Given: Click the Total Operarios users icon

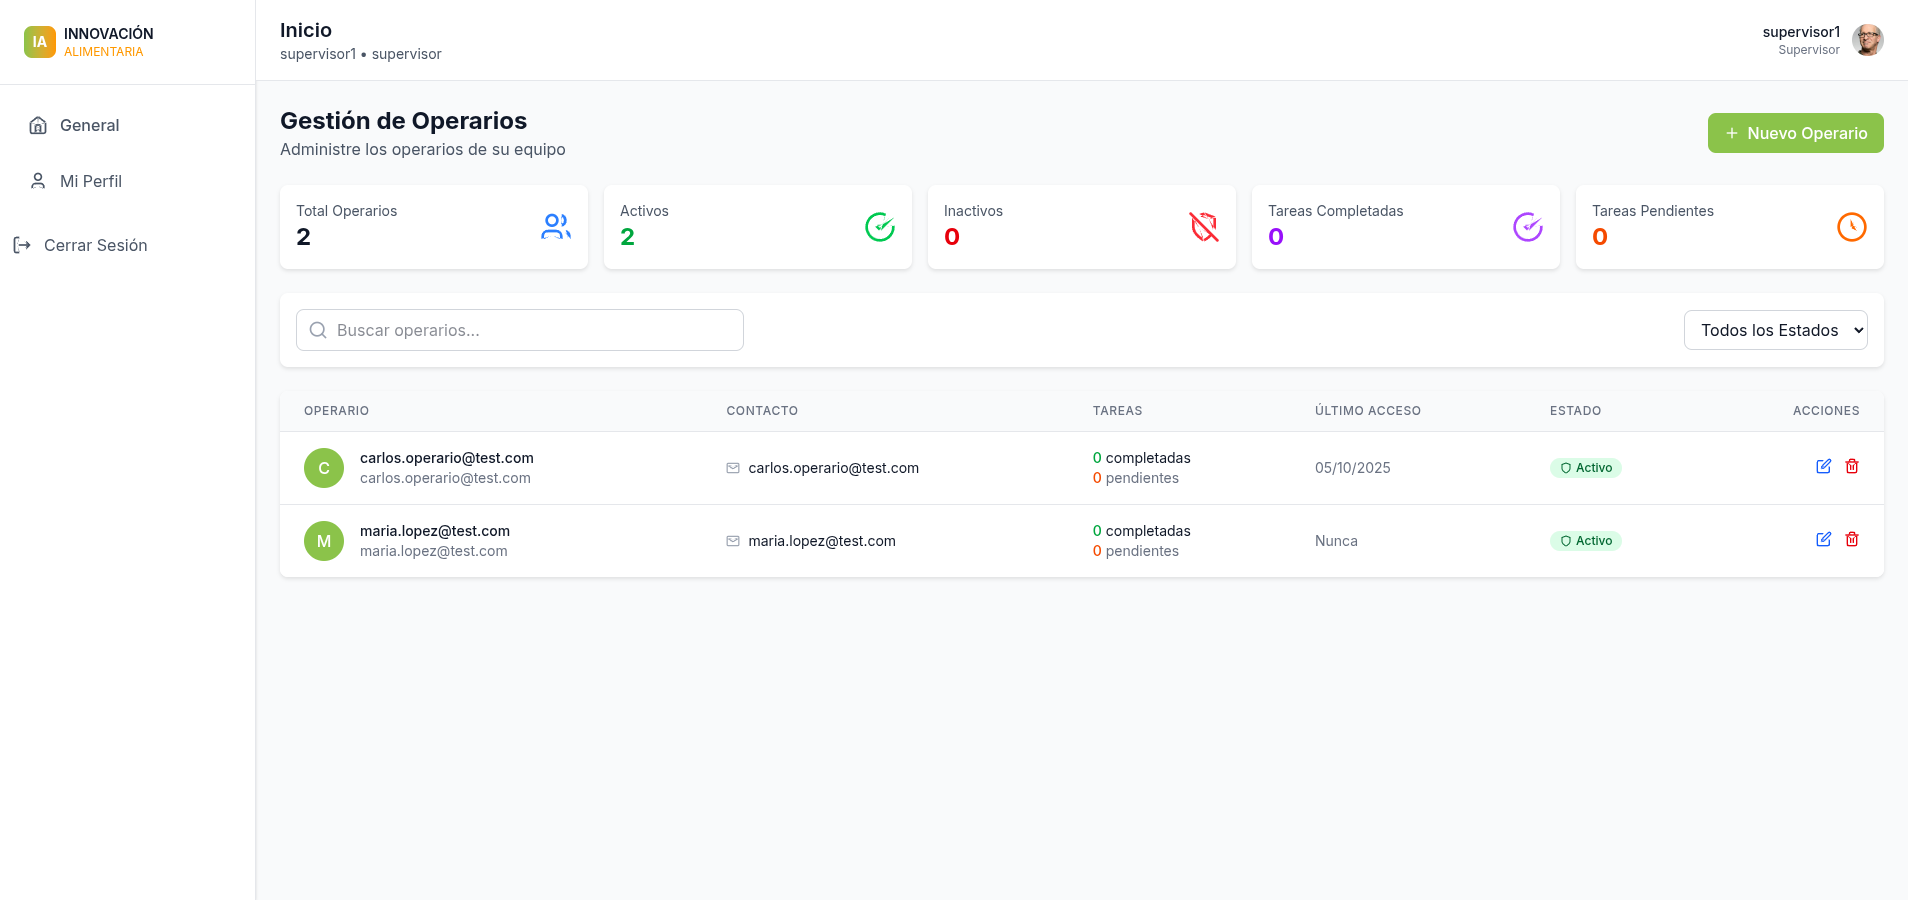Looking at the screenshot, I should 556,227.
